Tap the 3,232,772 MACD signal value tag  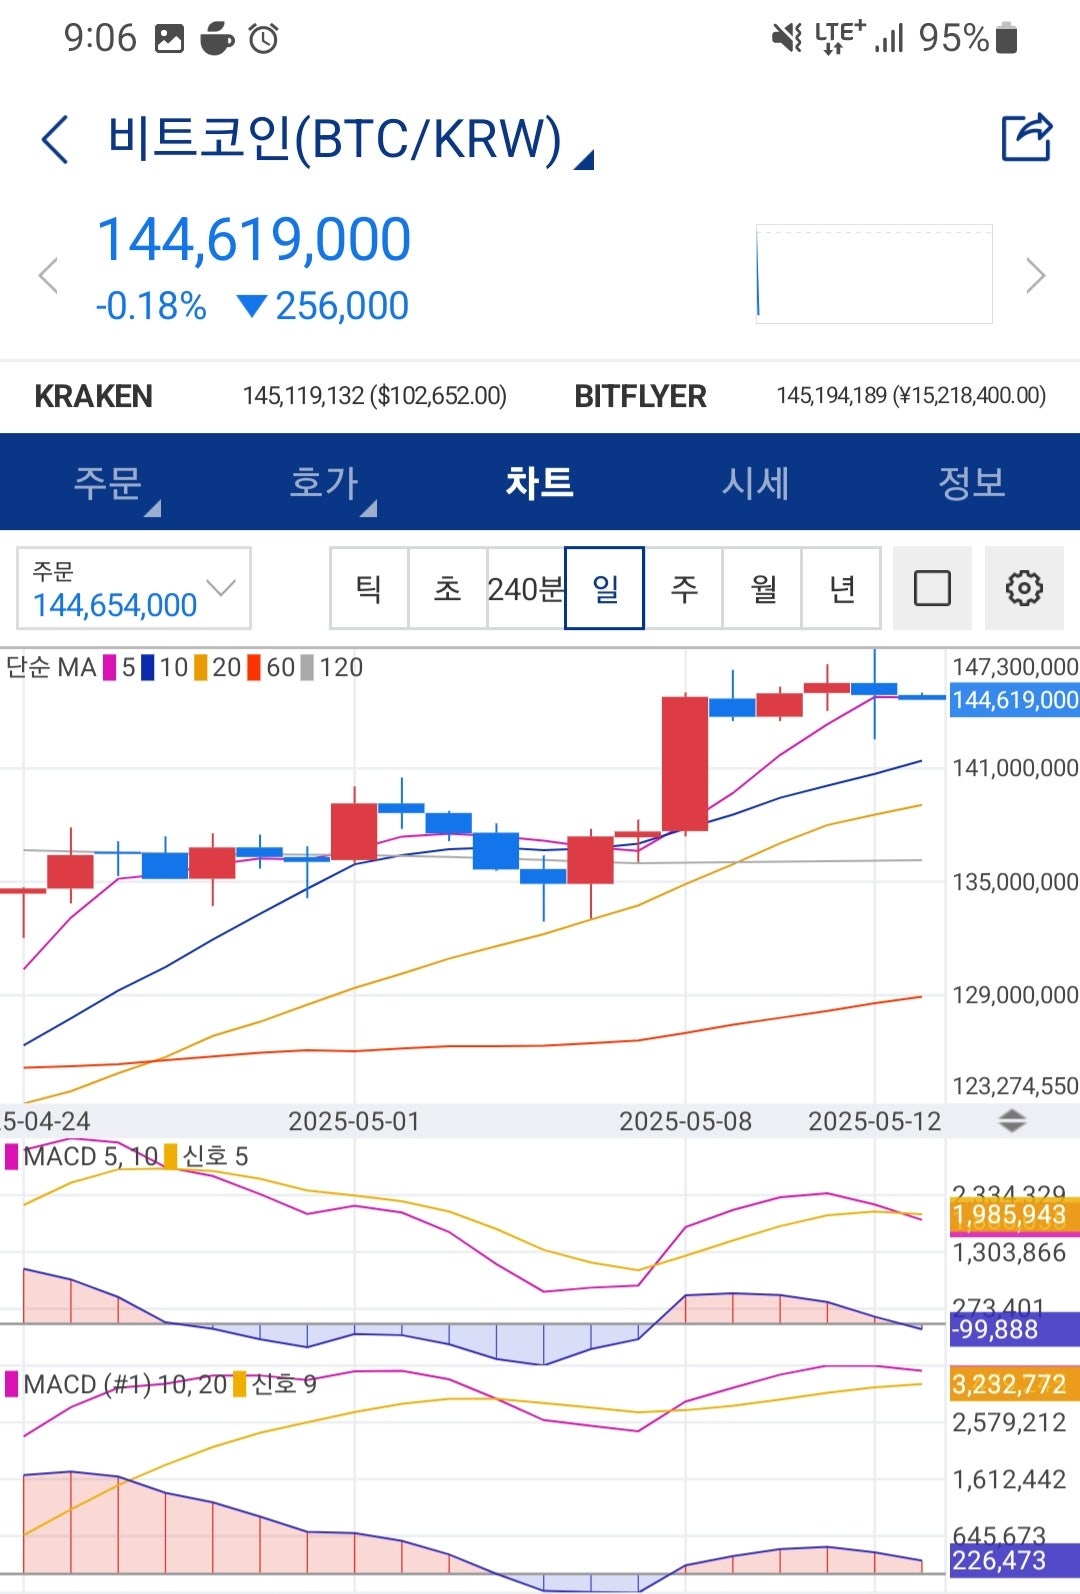(x=1014, y=1385)
